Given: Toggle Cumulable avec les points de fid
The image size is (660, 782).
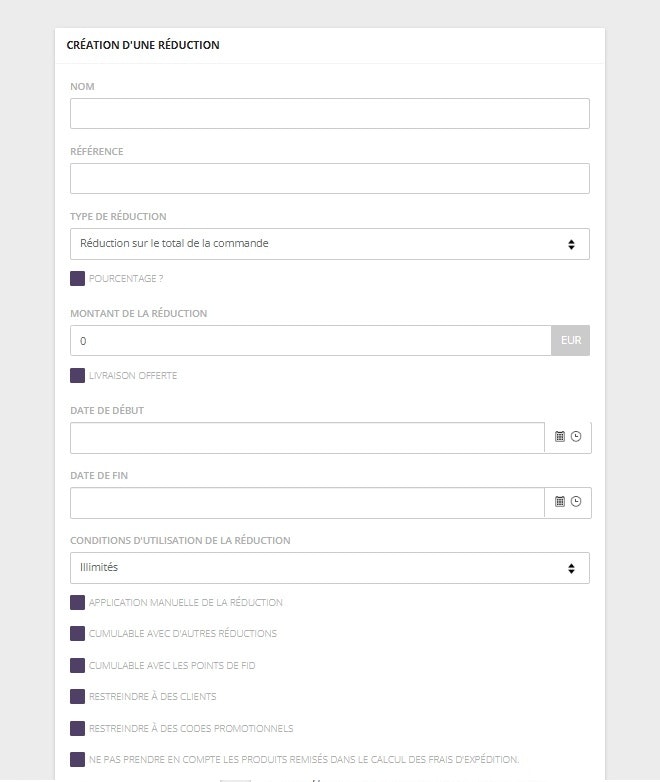Looking at the screenshot, I should (x=77, y=665).
